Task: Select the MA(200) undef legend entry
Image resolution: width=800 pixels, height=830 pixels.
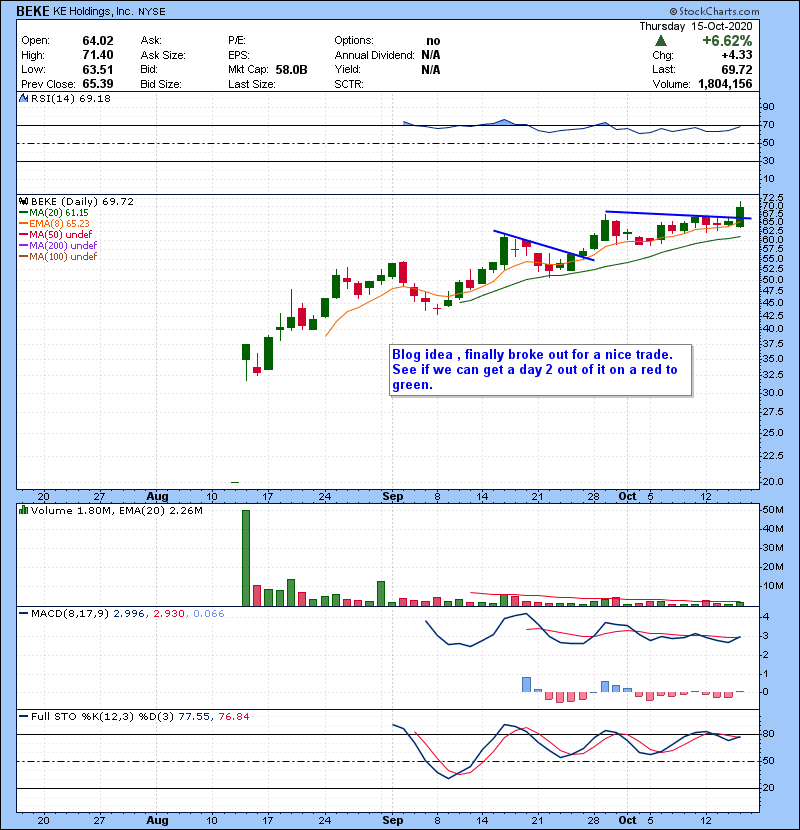Action: pyautogui.click(x=58, y=246)
